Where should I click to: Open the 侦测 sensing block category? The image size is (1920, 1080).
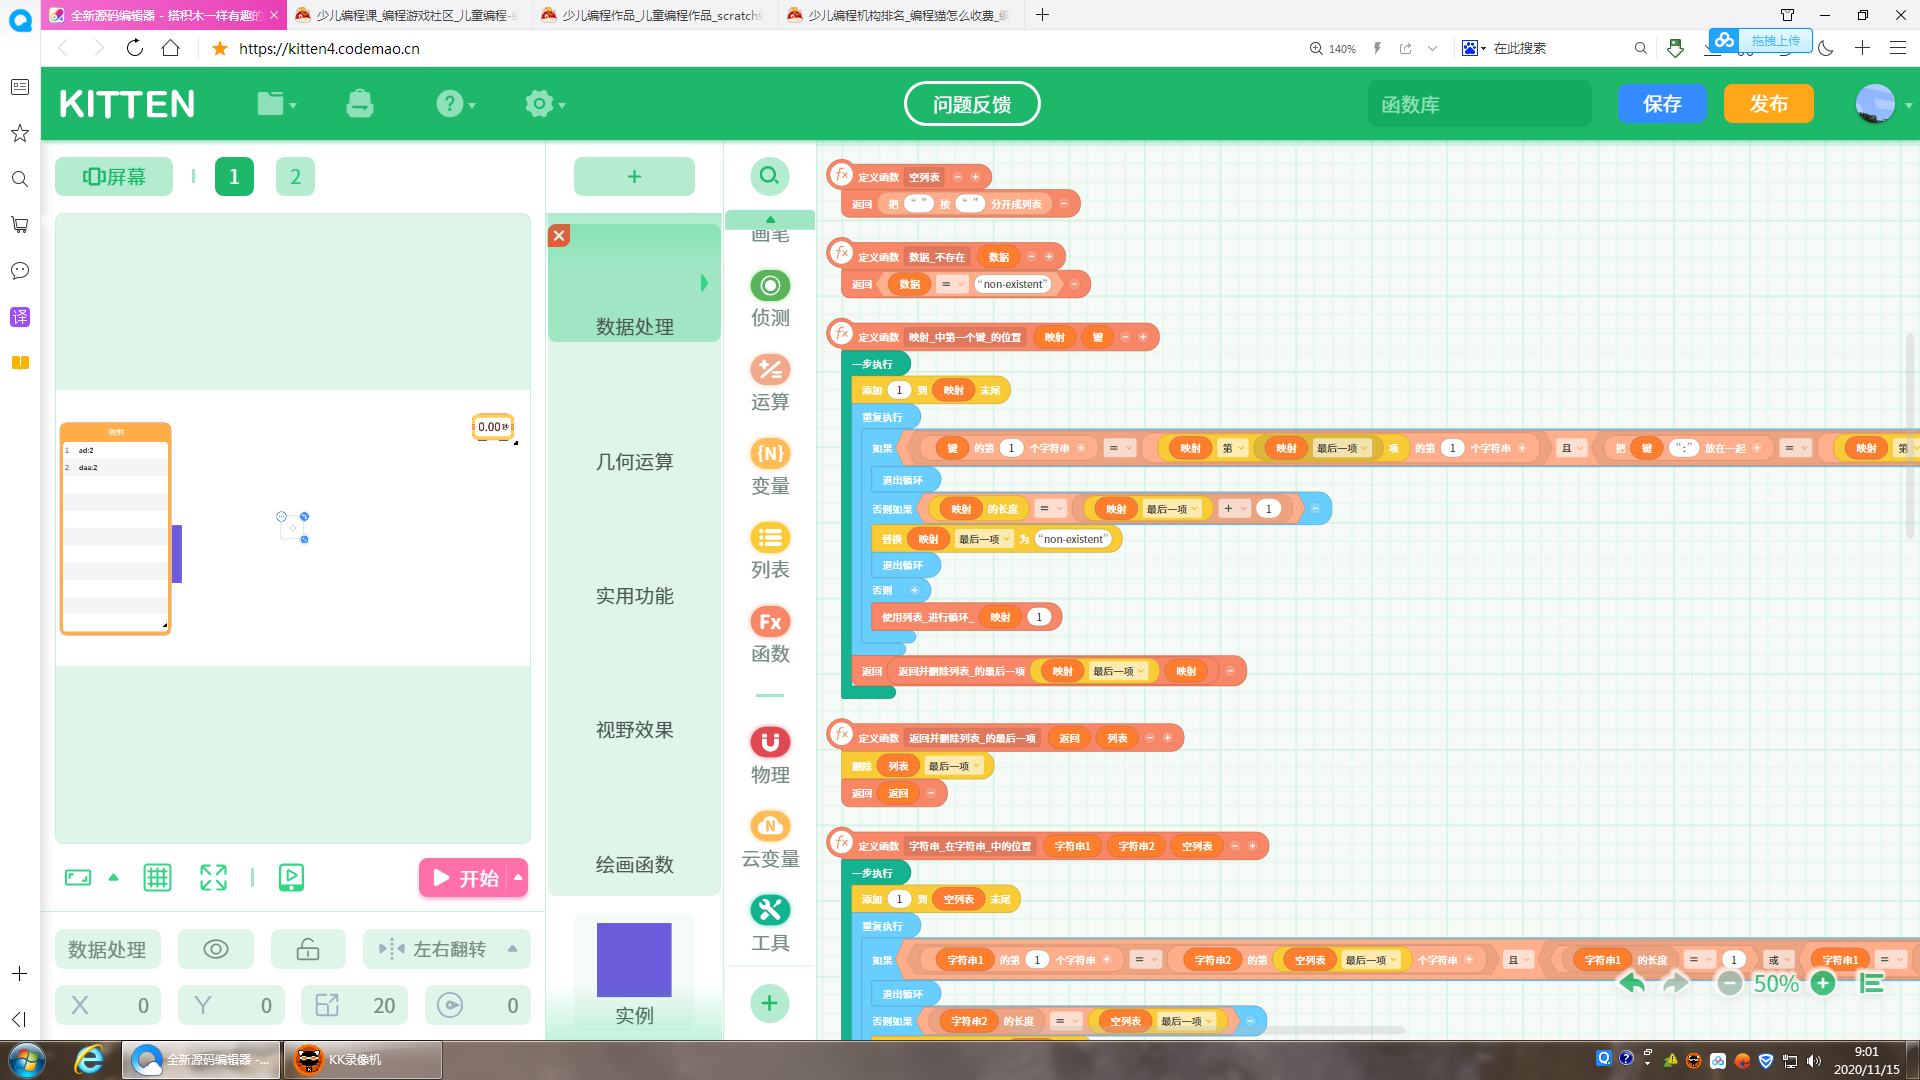tap(770, 299)
